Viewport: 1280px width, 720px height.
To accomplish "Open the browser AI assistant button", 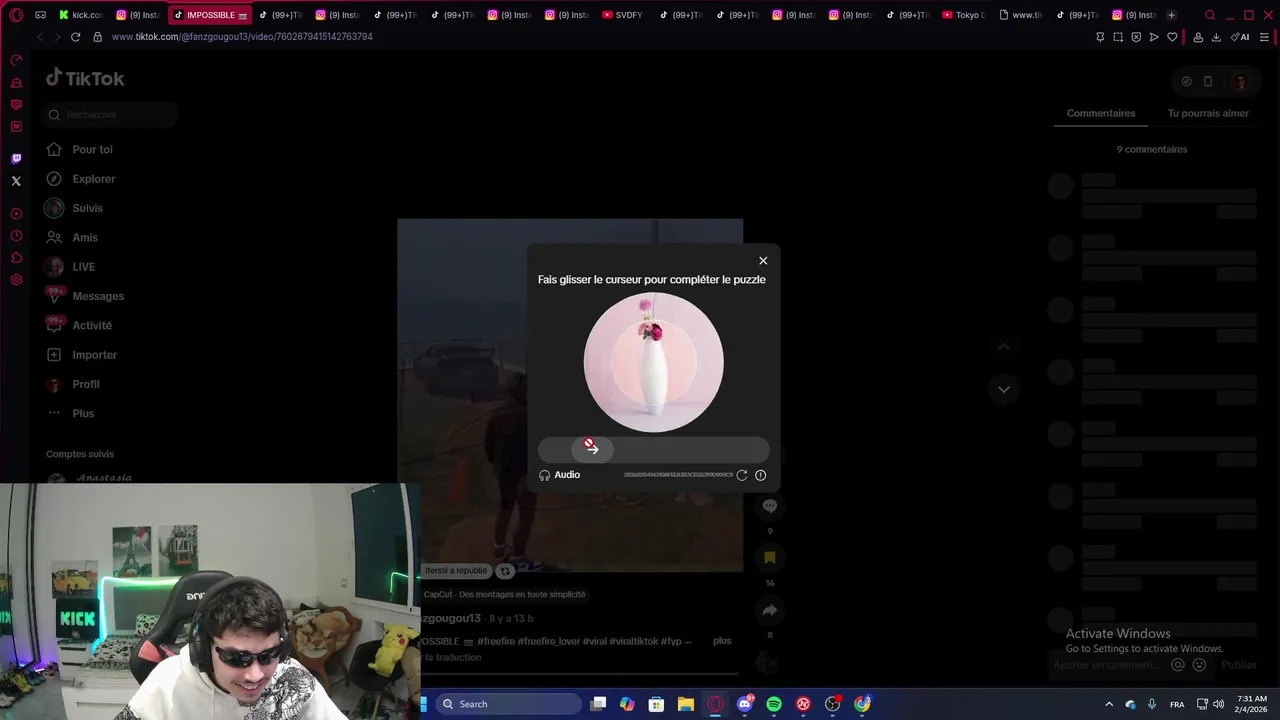I will (x=1240, y=37).
